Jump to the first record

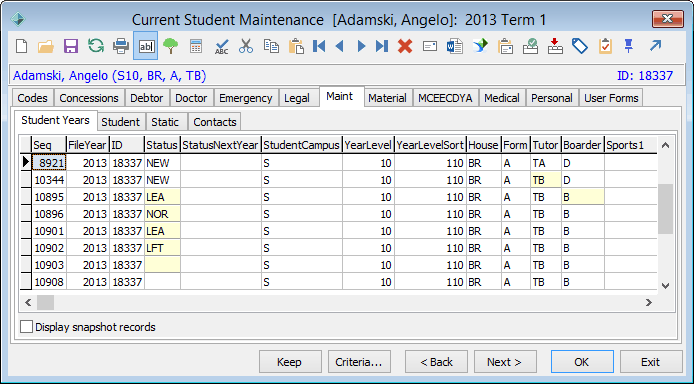coord(319,46)
